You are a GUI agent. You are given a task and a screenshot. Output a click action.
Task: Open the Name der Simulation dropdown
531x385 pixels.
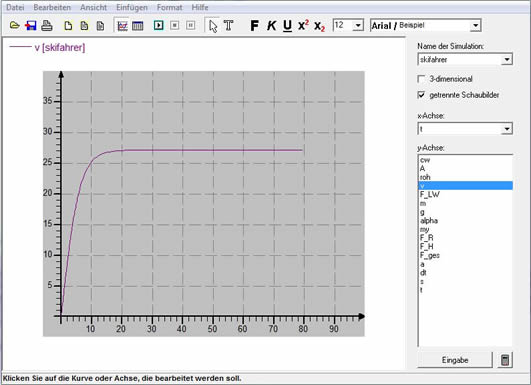507,60
